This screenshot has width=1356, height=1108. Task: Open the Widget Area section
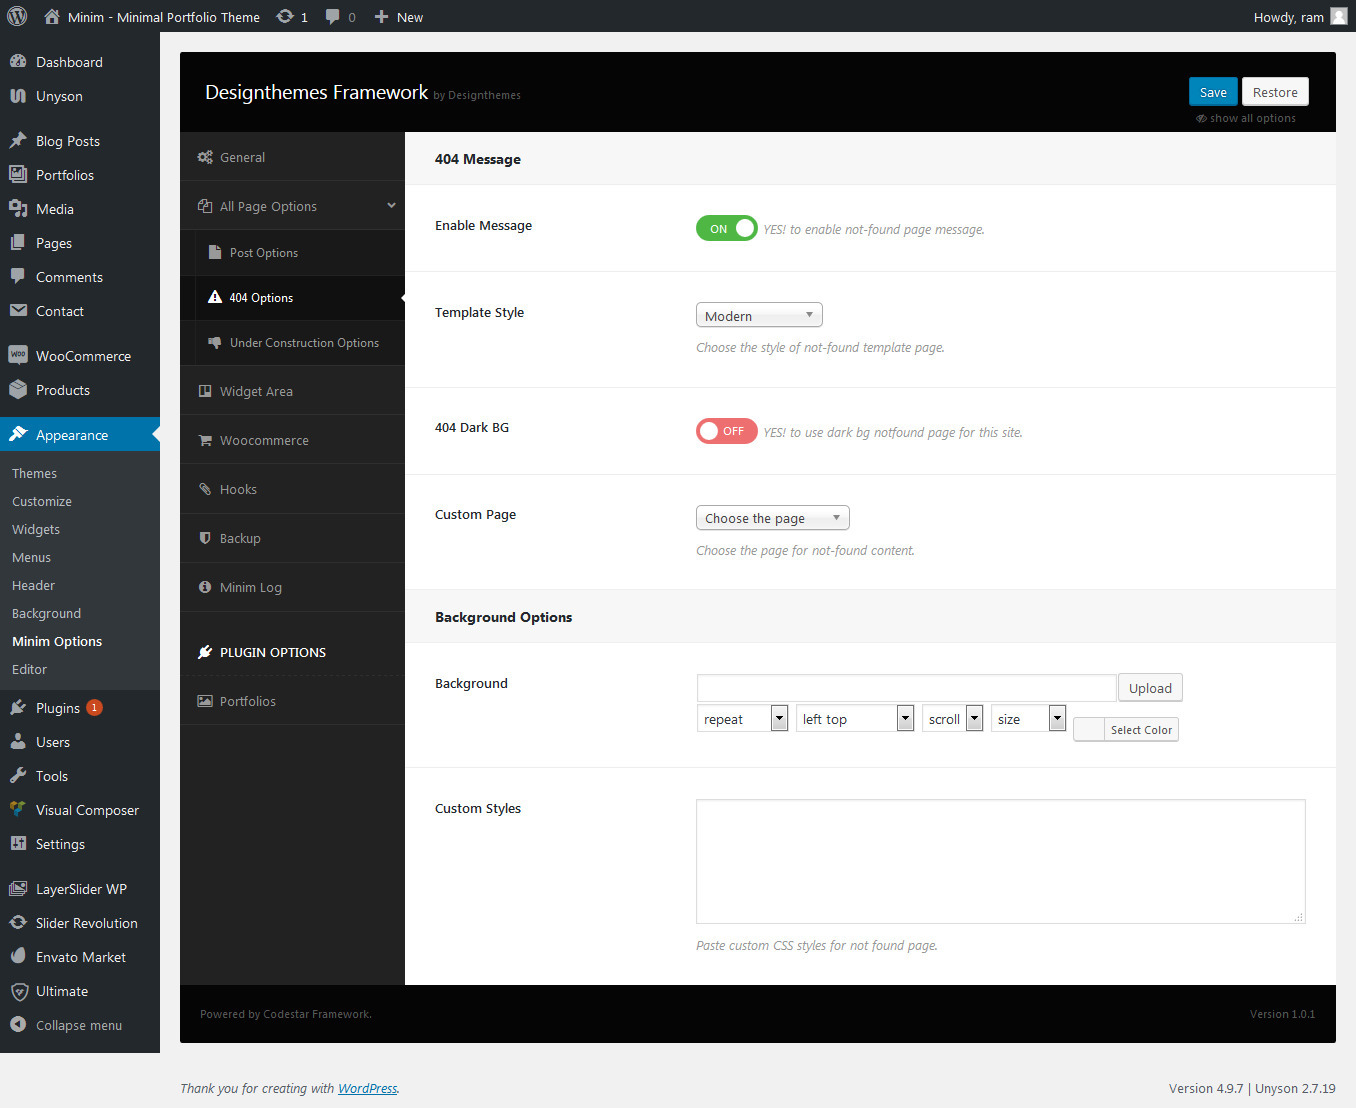[293, 391]
